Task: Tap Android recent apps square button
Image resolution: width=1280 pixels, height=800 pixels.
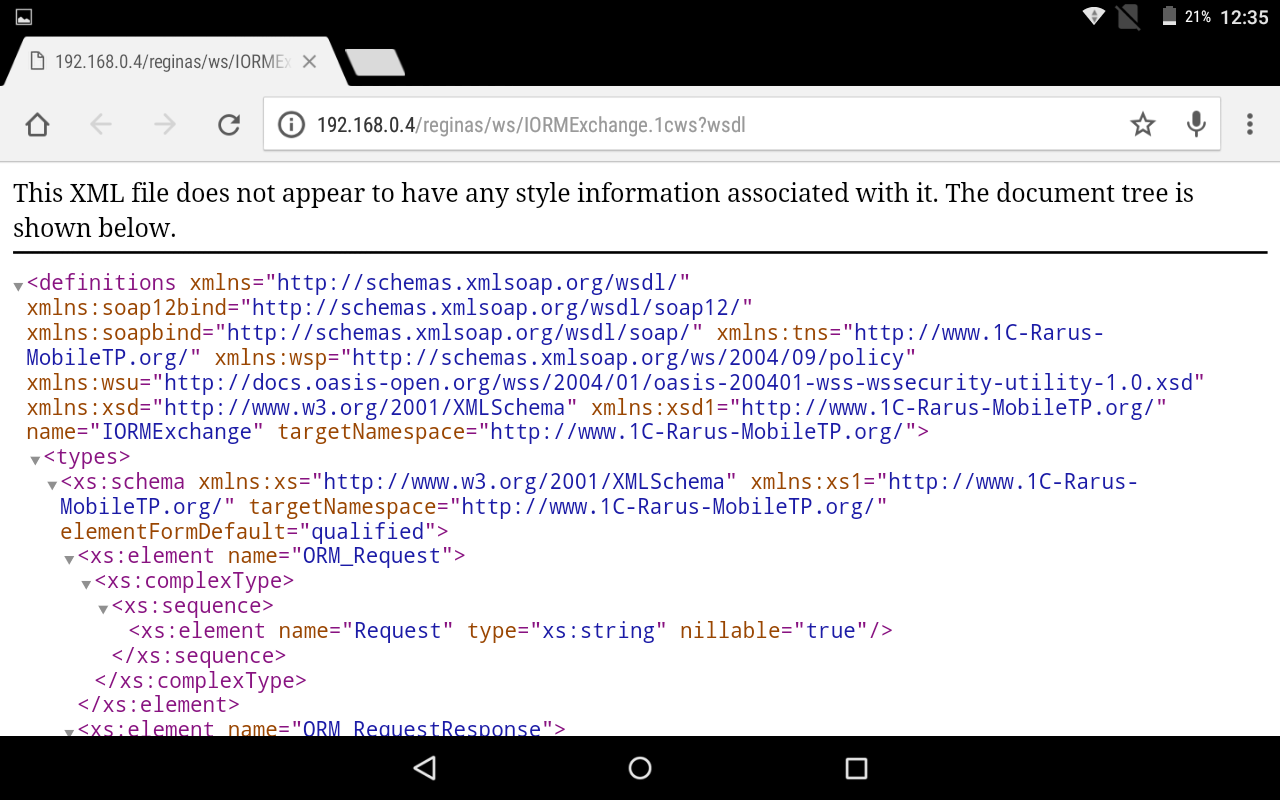Action: click(856, 768)
